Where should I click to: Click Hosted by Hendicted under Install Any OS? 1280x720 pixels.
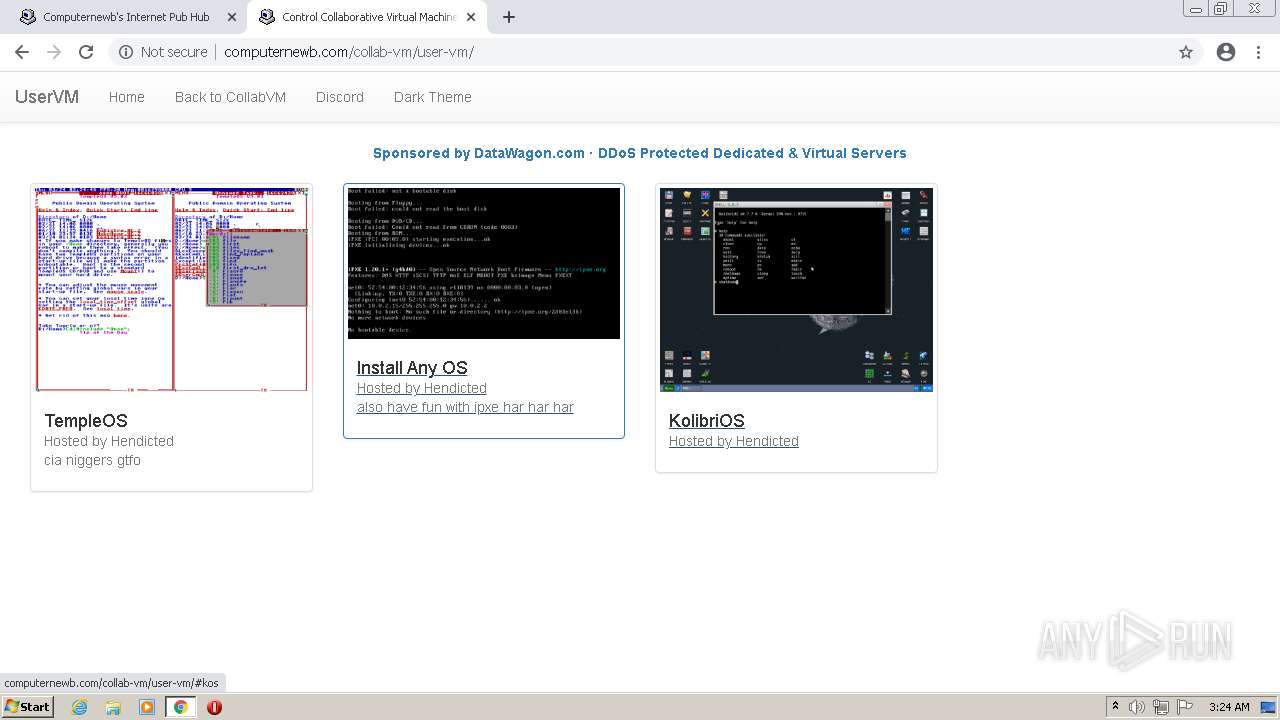coord(422,388)
